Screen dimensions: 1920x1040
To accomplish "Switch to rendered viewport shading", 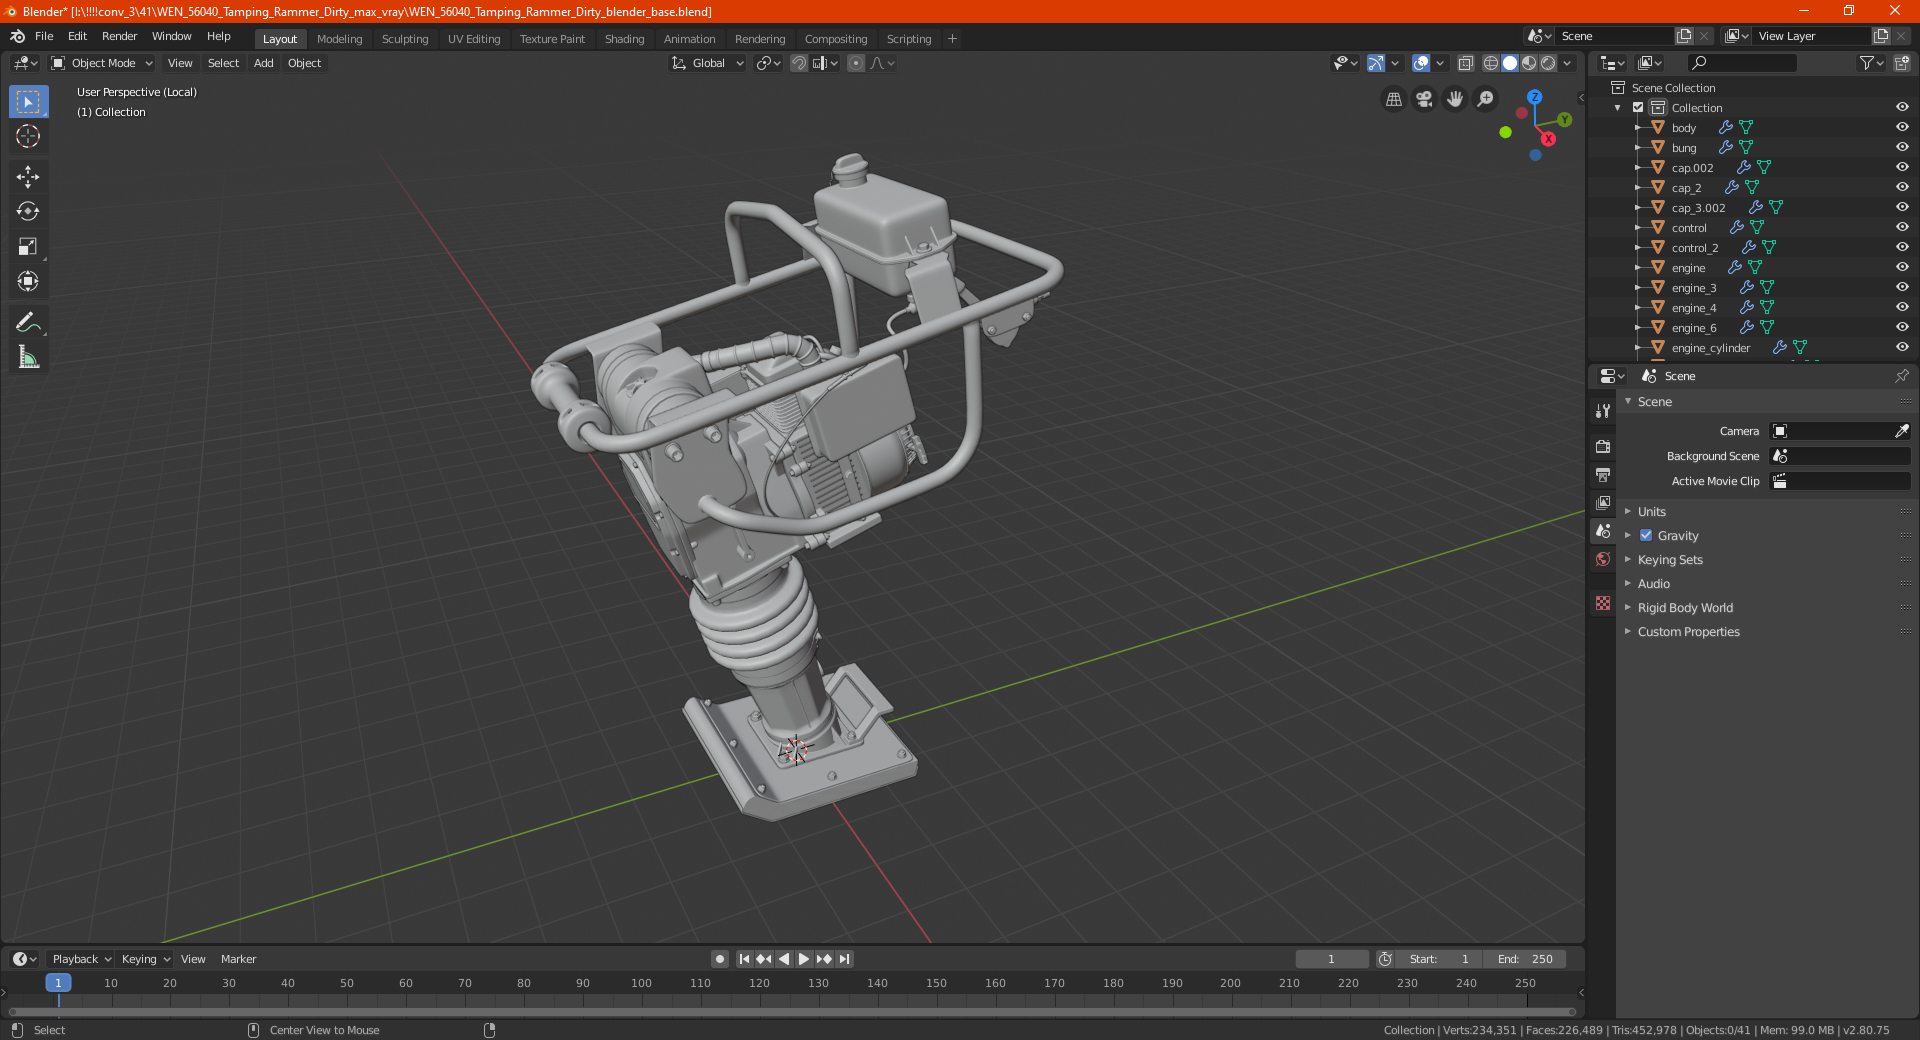I will [1548, 63].
